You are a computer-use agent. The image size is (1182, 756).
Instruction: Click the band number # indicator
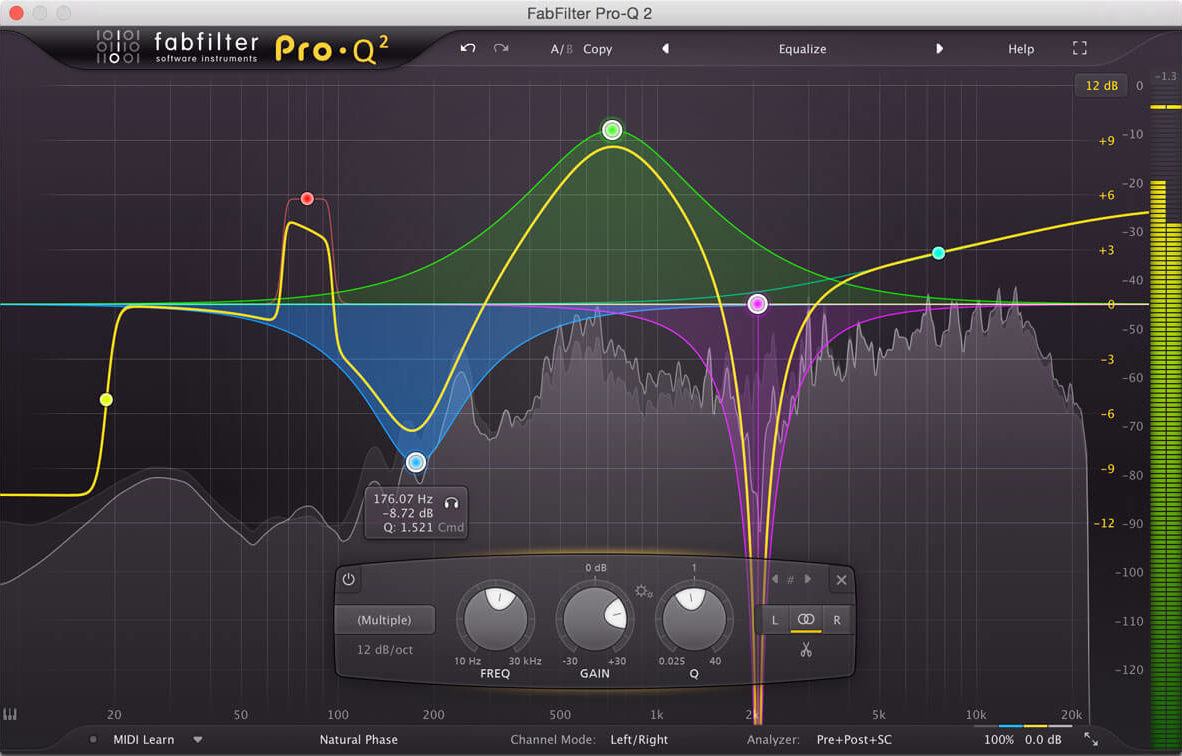tap(791, 580)
